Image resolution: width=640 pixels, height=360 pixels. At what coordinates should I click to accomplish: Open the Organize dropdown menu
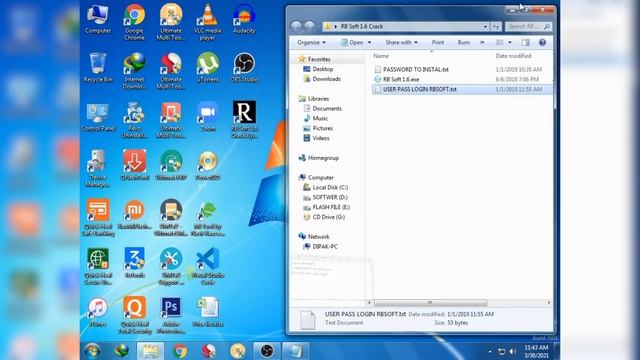311,42
